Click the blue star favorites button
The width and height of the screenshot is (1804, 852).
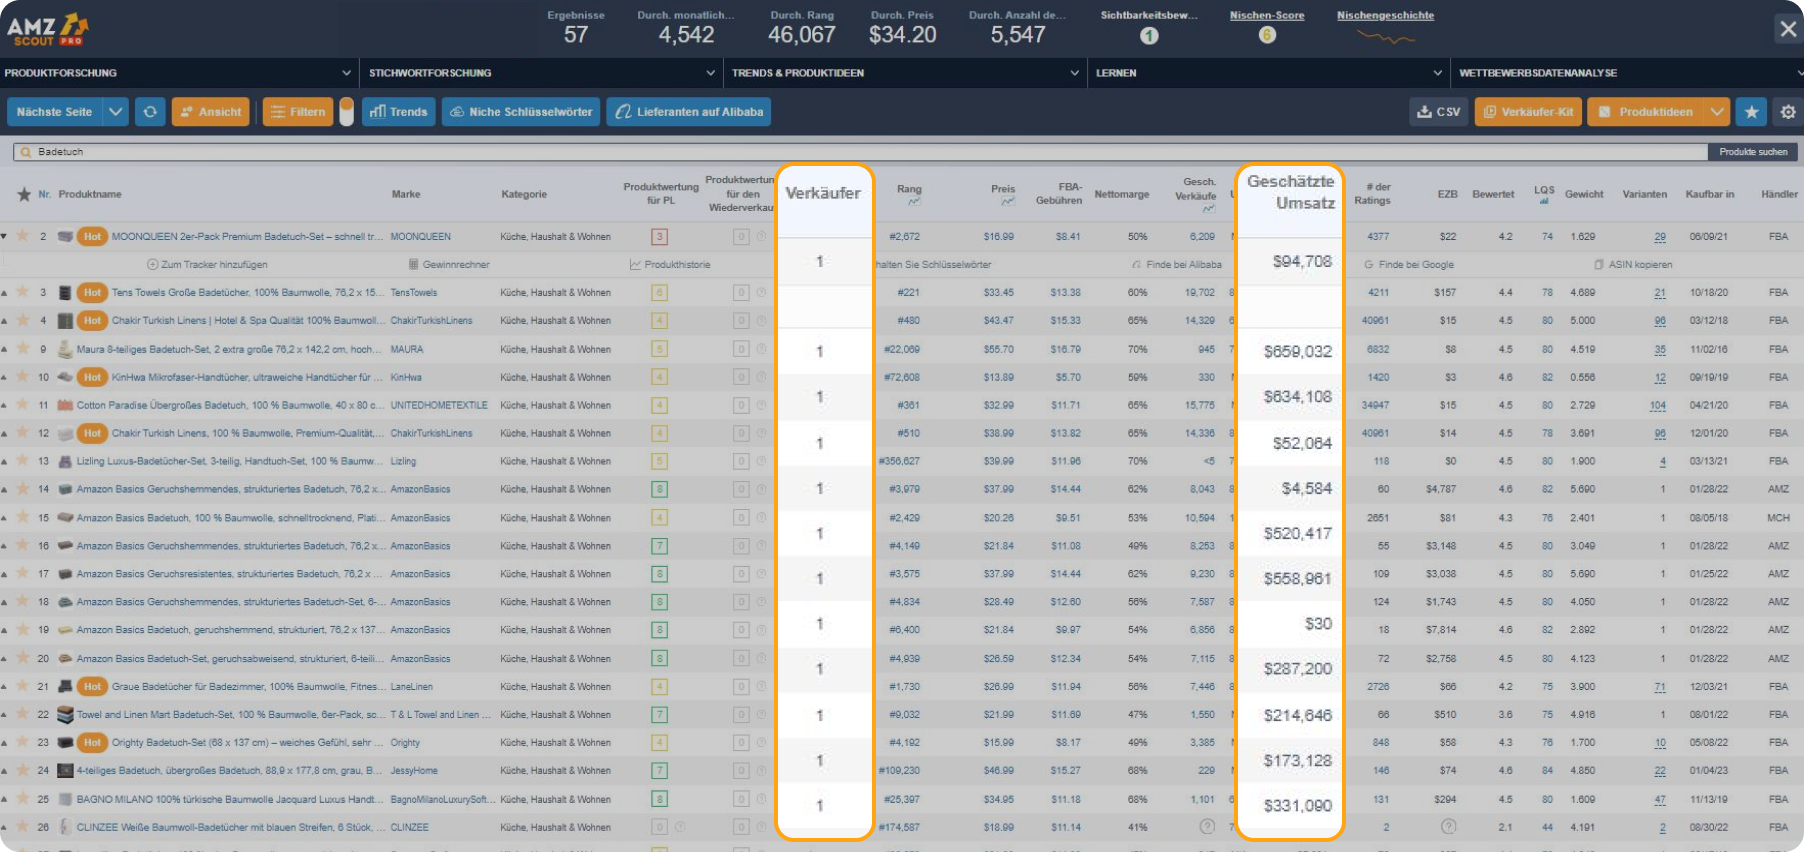(x=1751, y=112)
